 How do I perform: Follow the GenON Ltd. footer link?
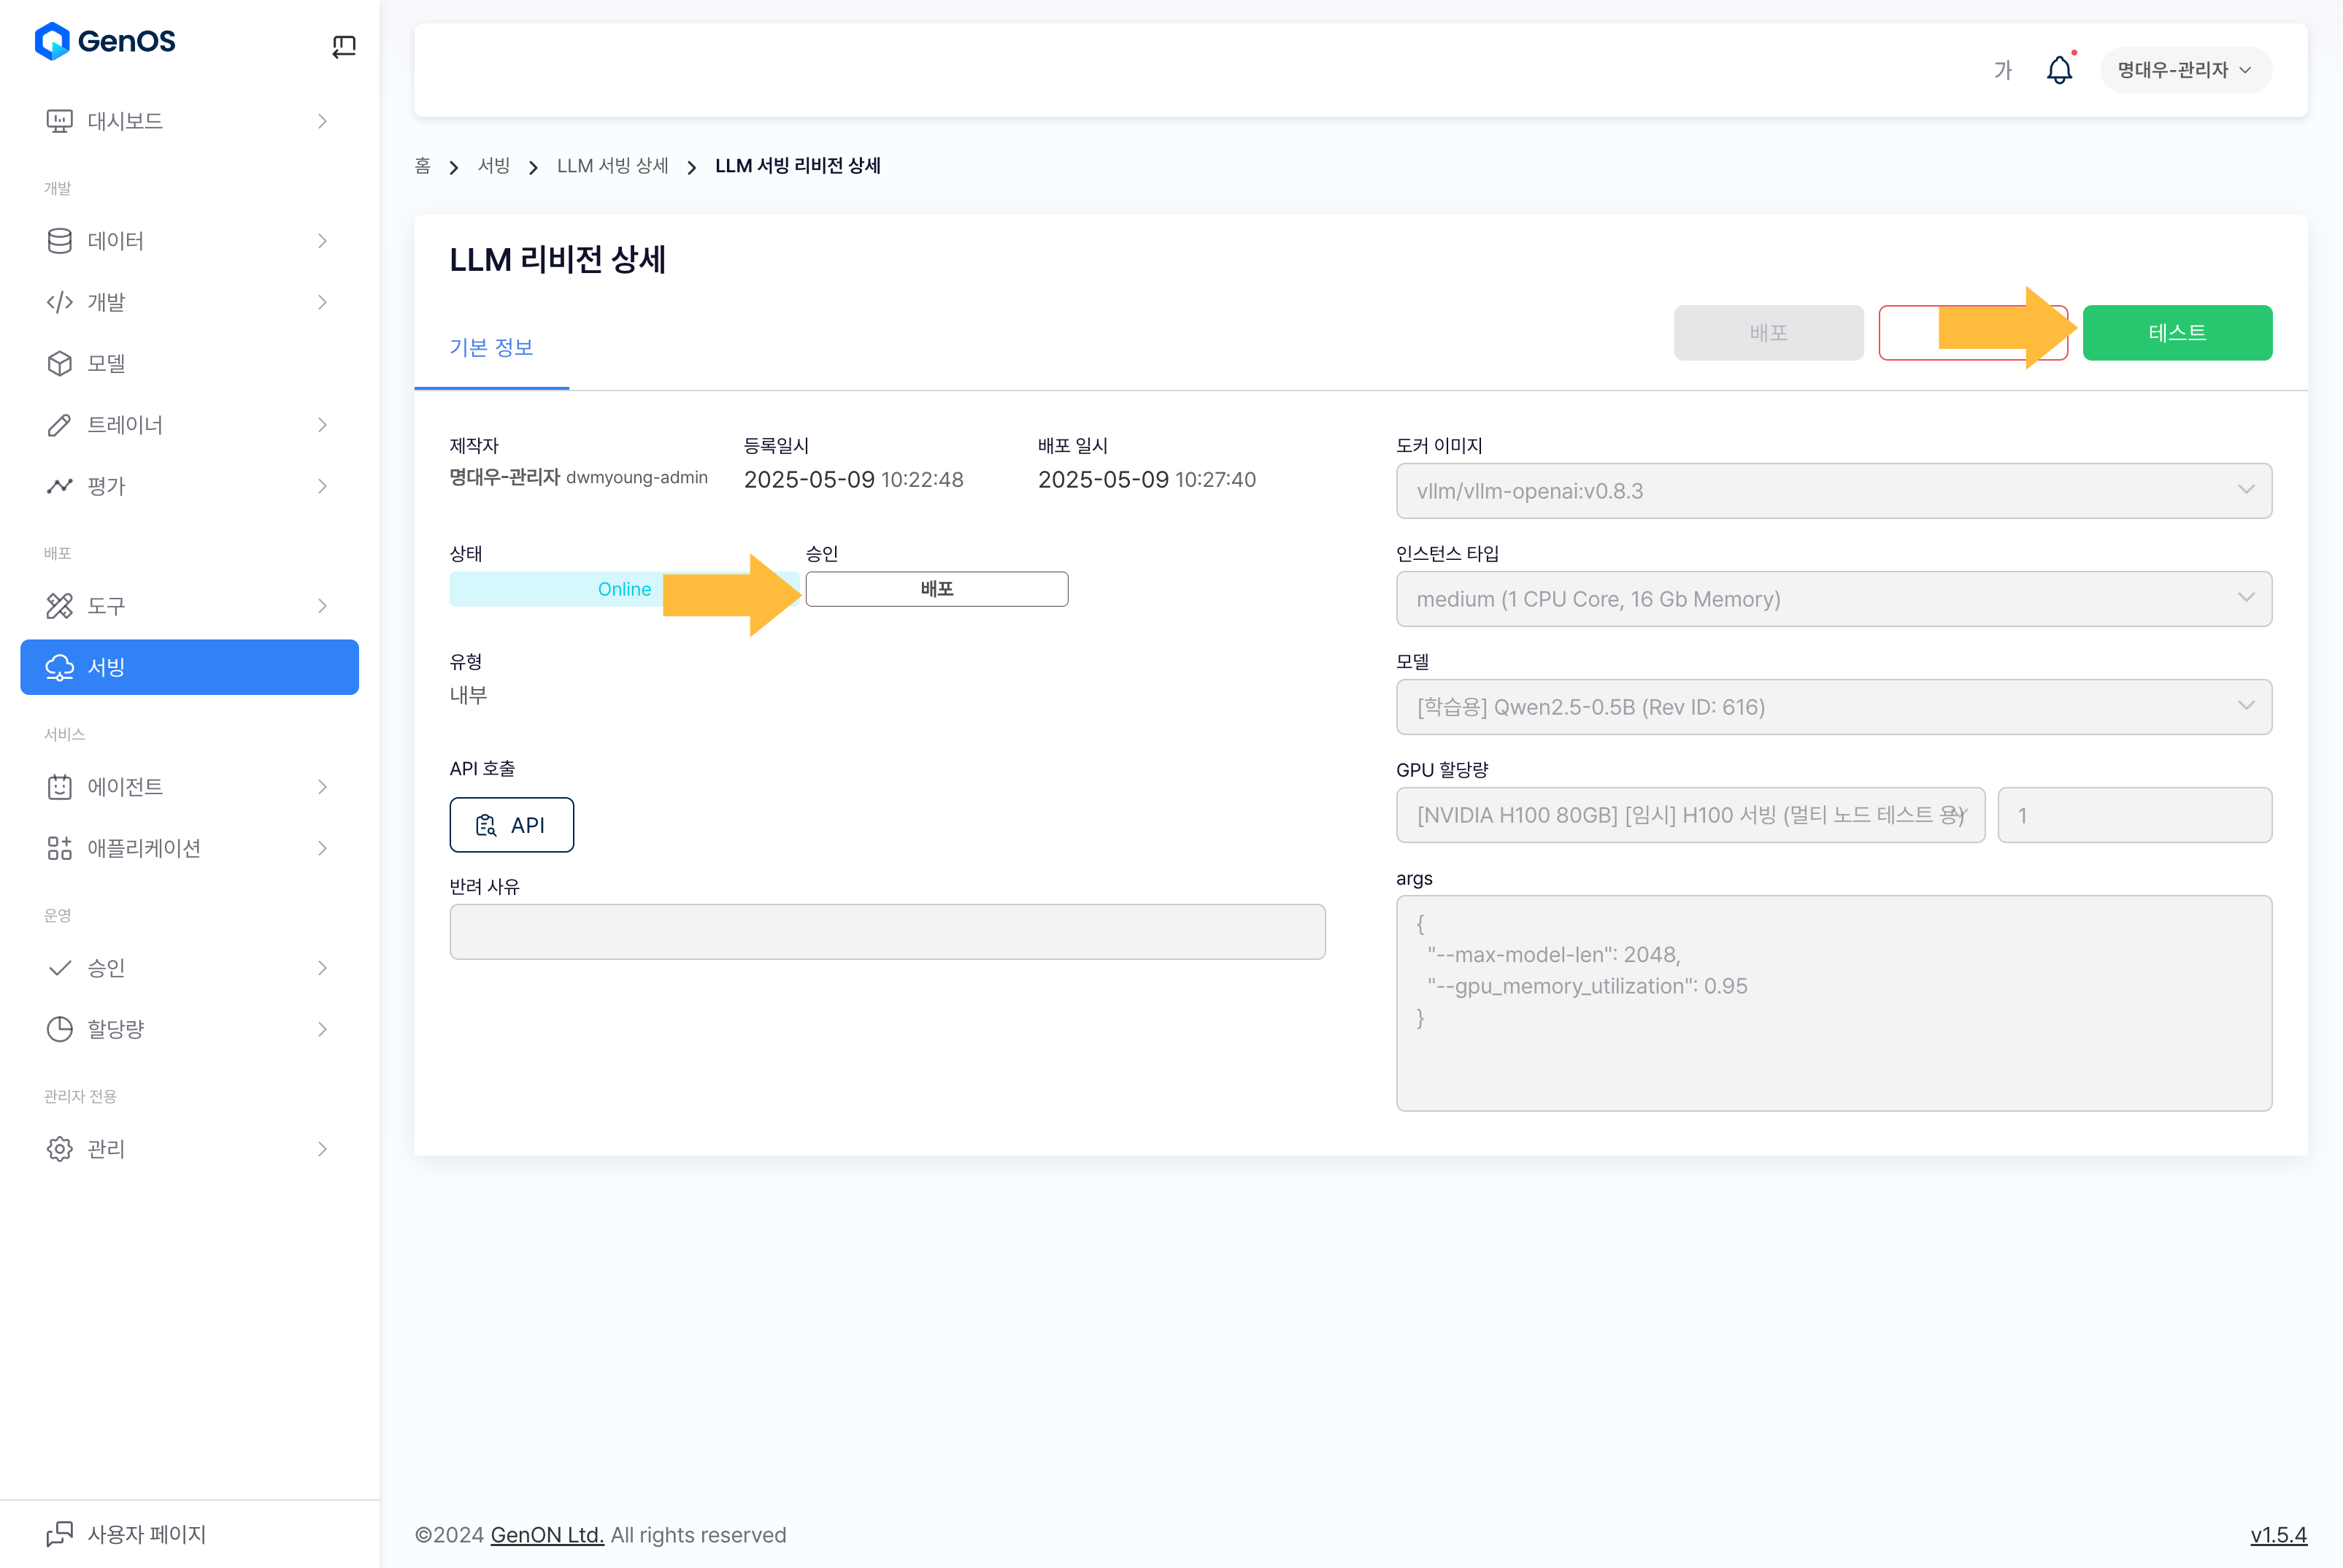click(546, 1535)
